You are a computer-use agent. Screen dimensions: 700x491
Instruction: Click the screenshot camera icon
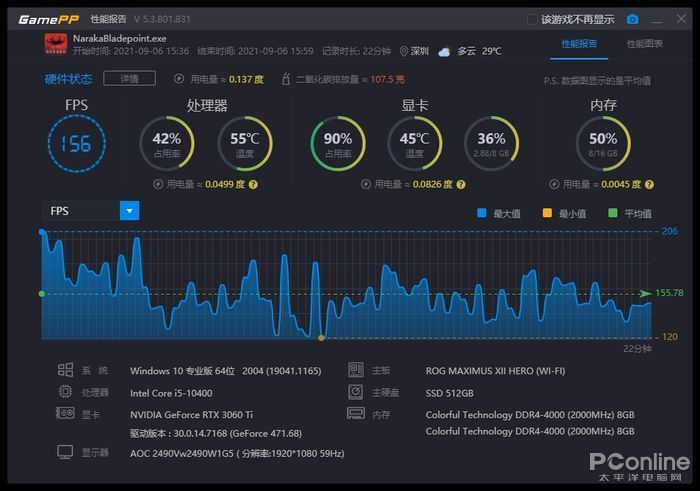632,20
